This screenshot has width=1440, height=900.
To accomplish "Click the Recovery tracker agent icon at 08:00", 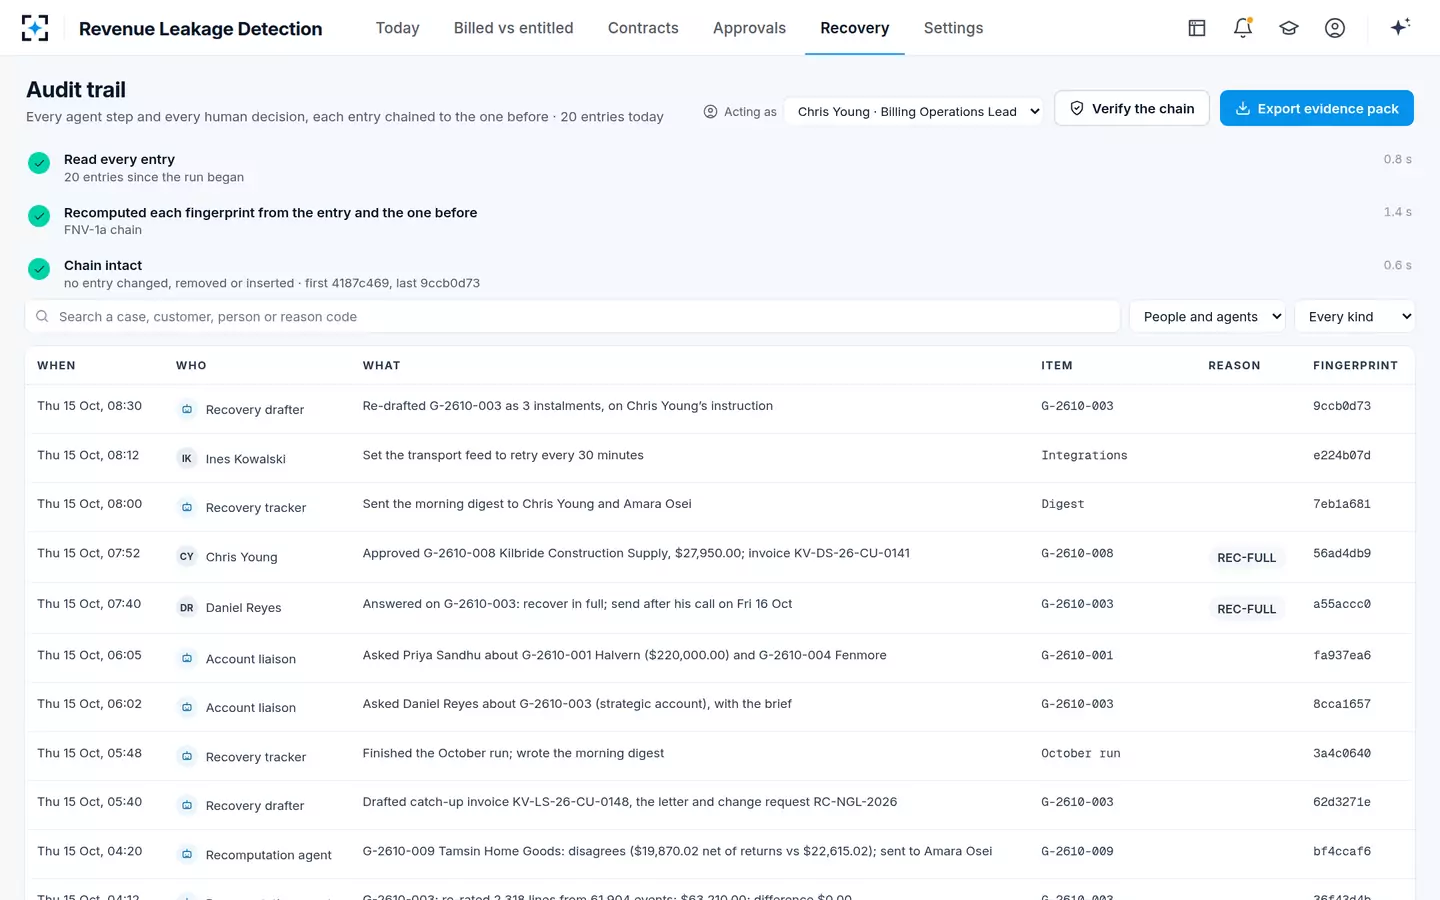I will tap(187, 508).
